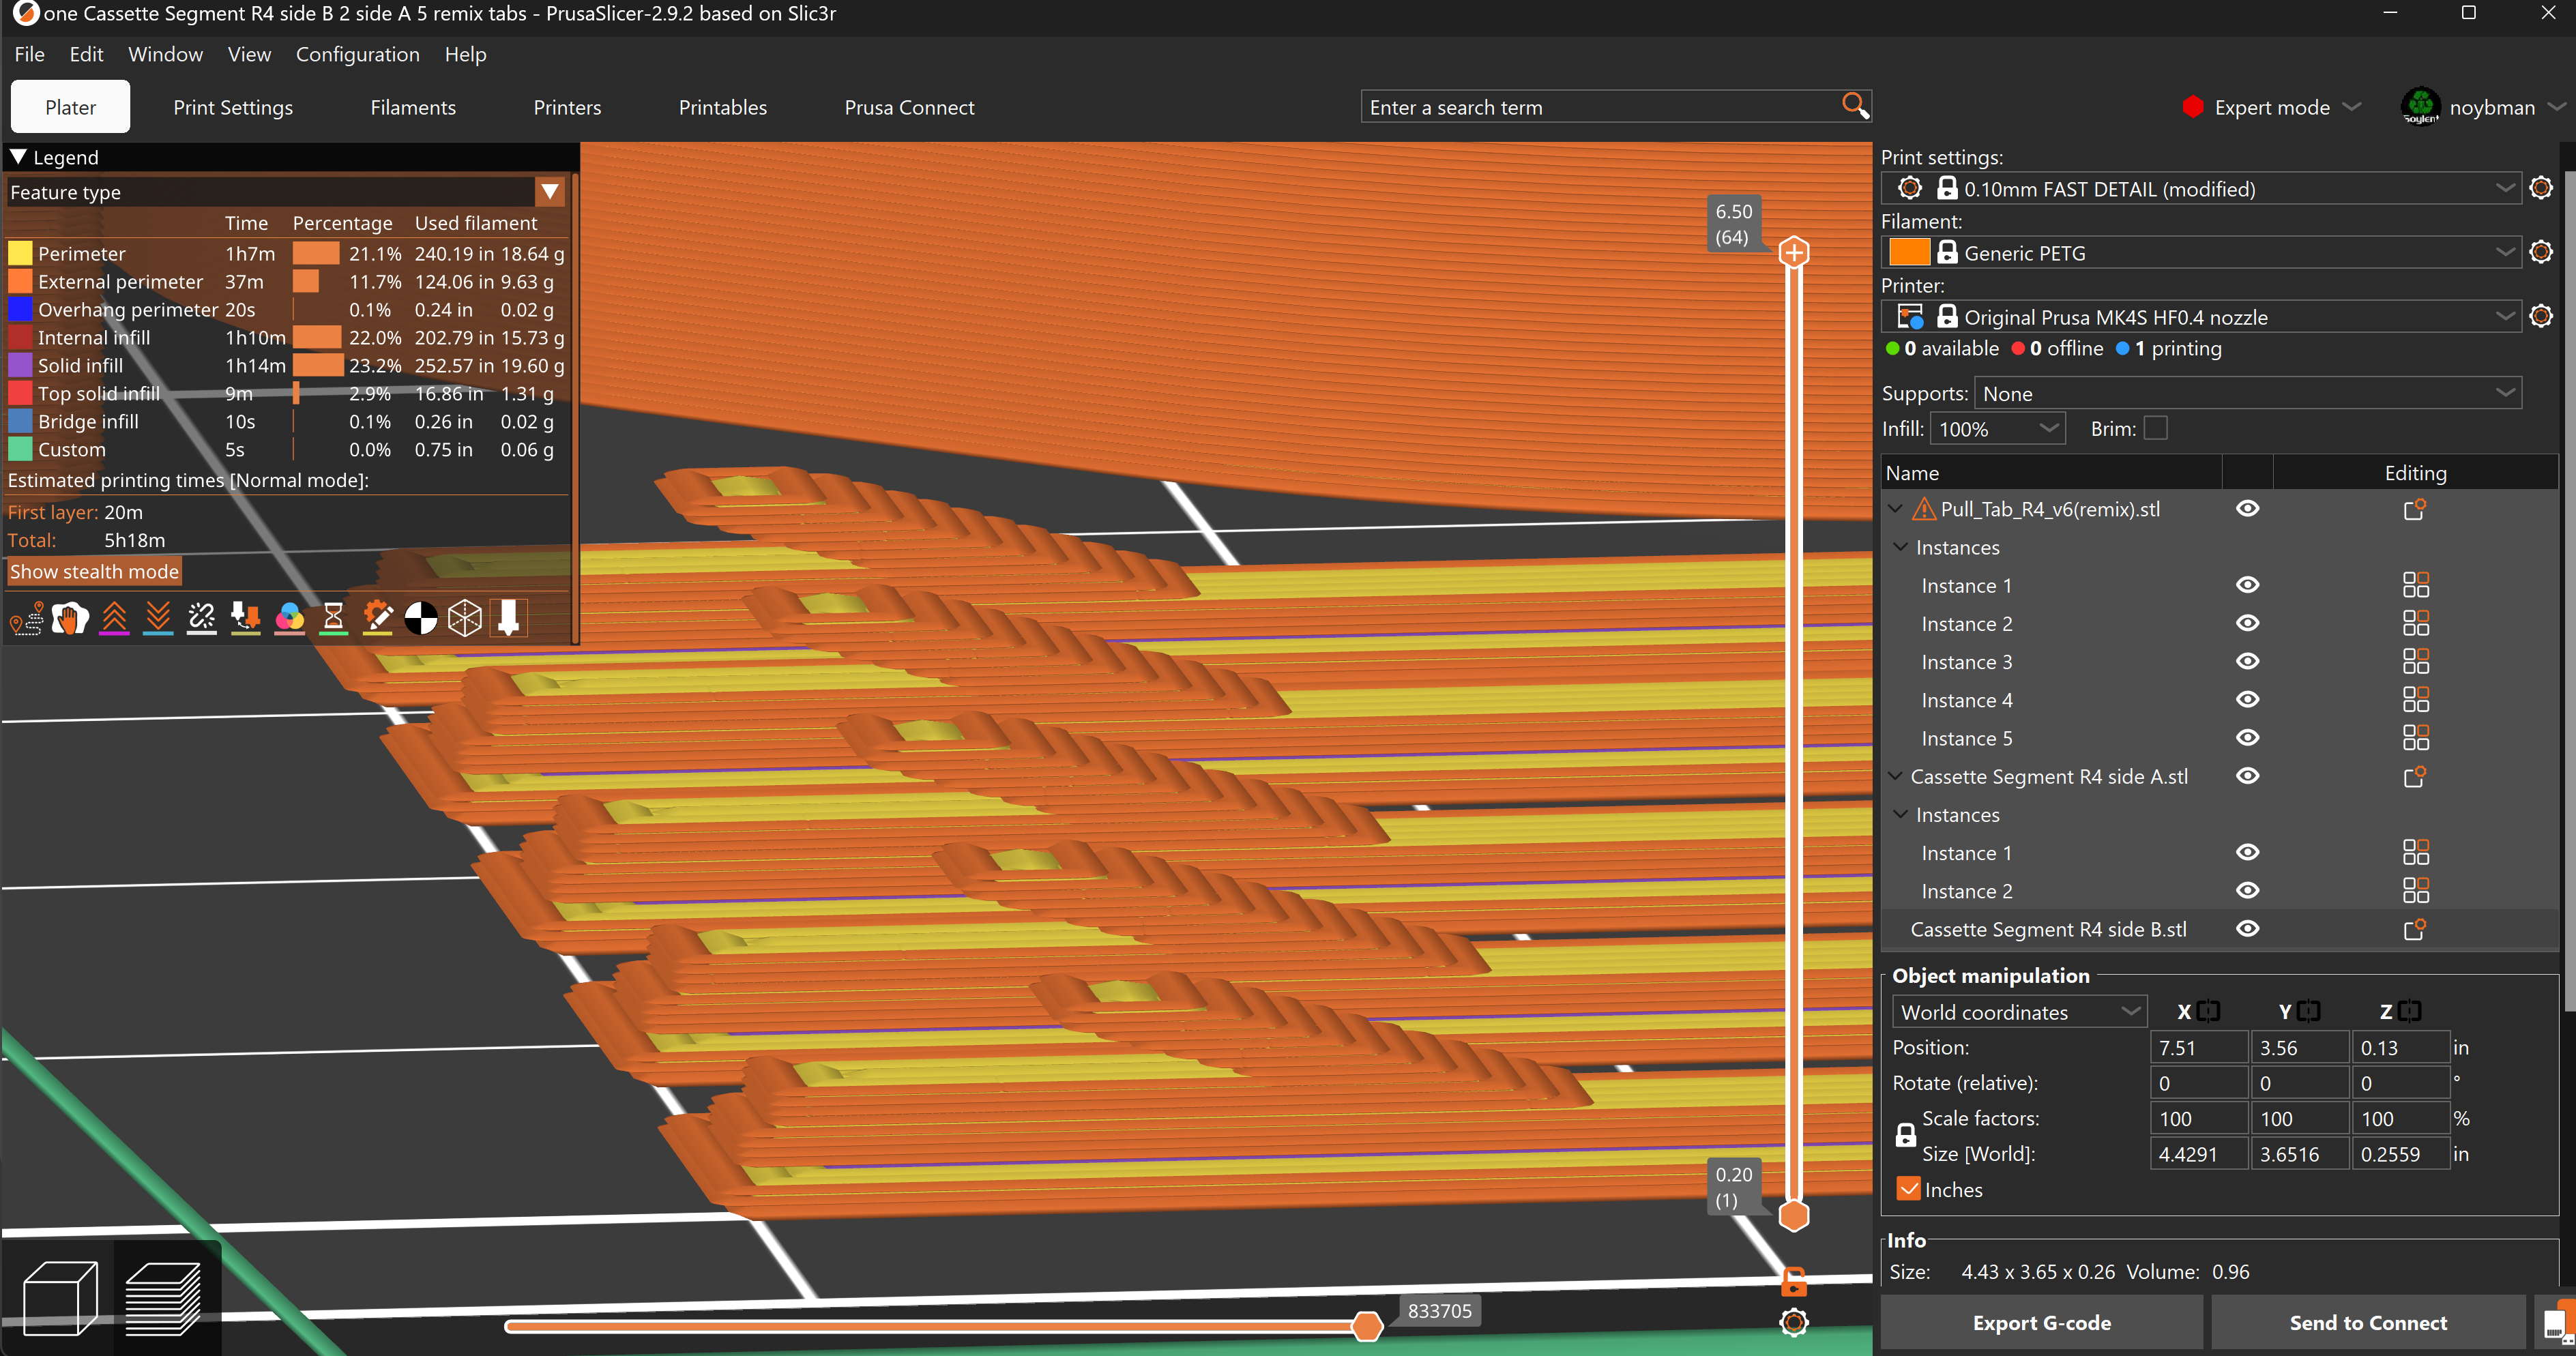Toggle pause prints hourglass icon in legend
Viewport: 2576px width, 1356px height.
(x=334, y=619)
